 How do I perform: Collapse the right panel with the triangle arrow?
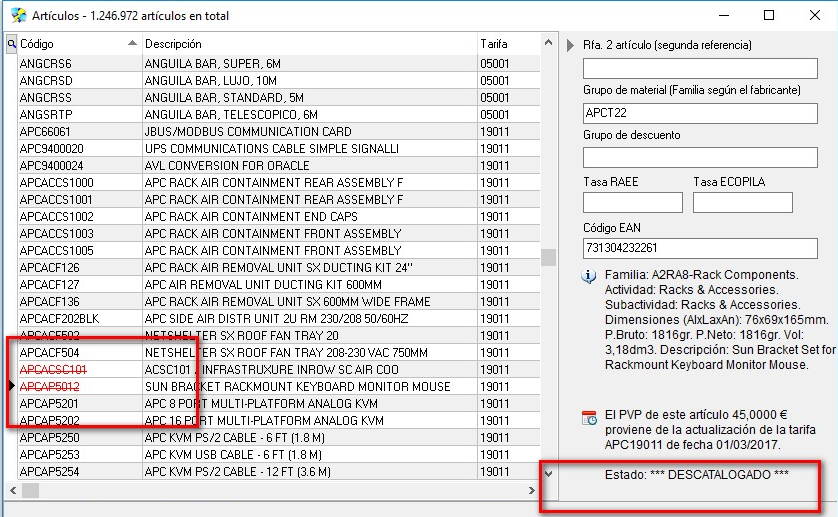tap(570, 45)
